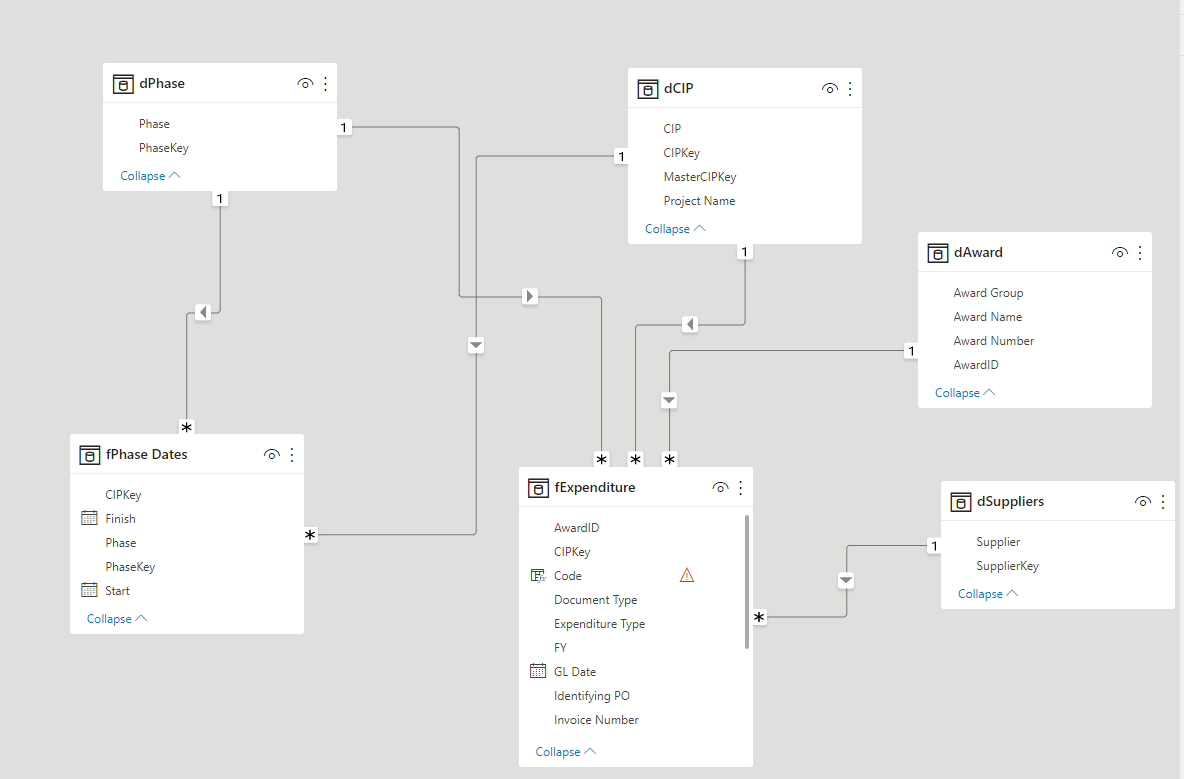Click the dPhase table icon

point(123,84)
